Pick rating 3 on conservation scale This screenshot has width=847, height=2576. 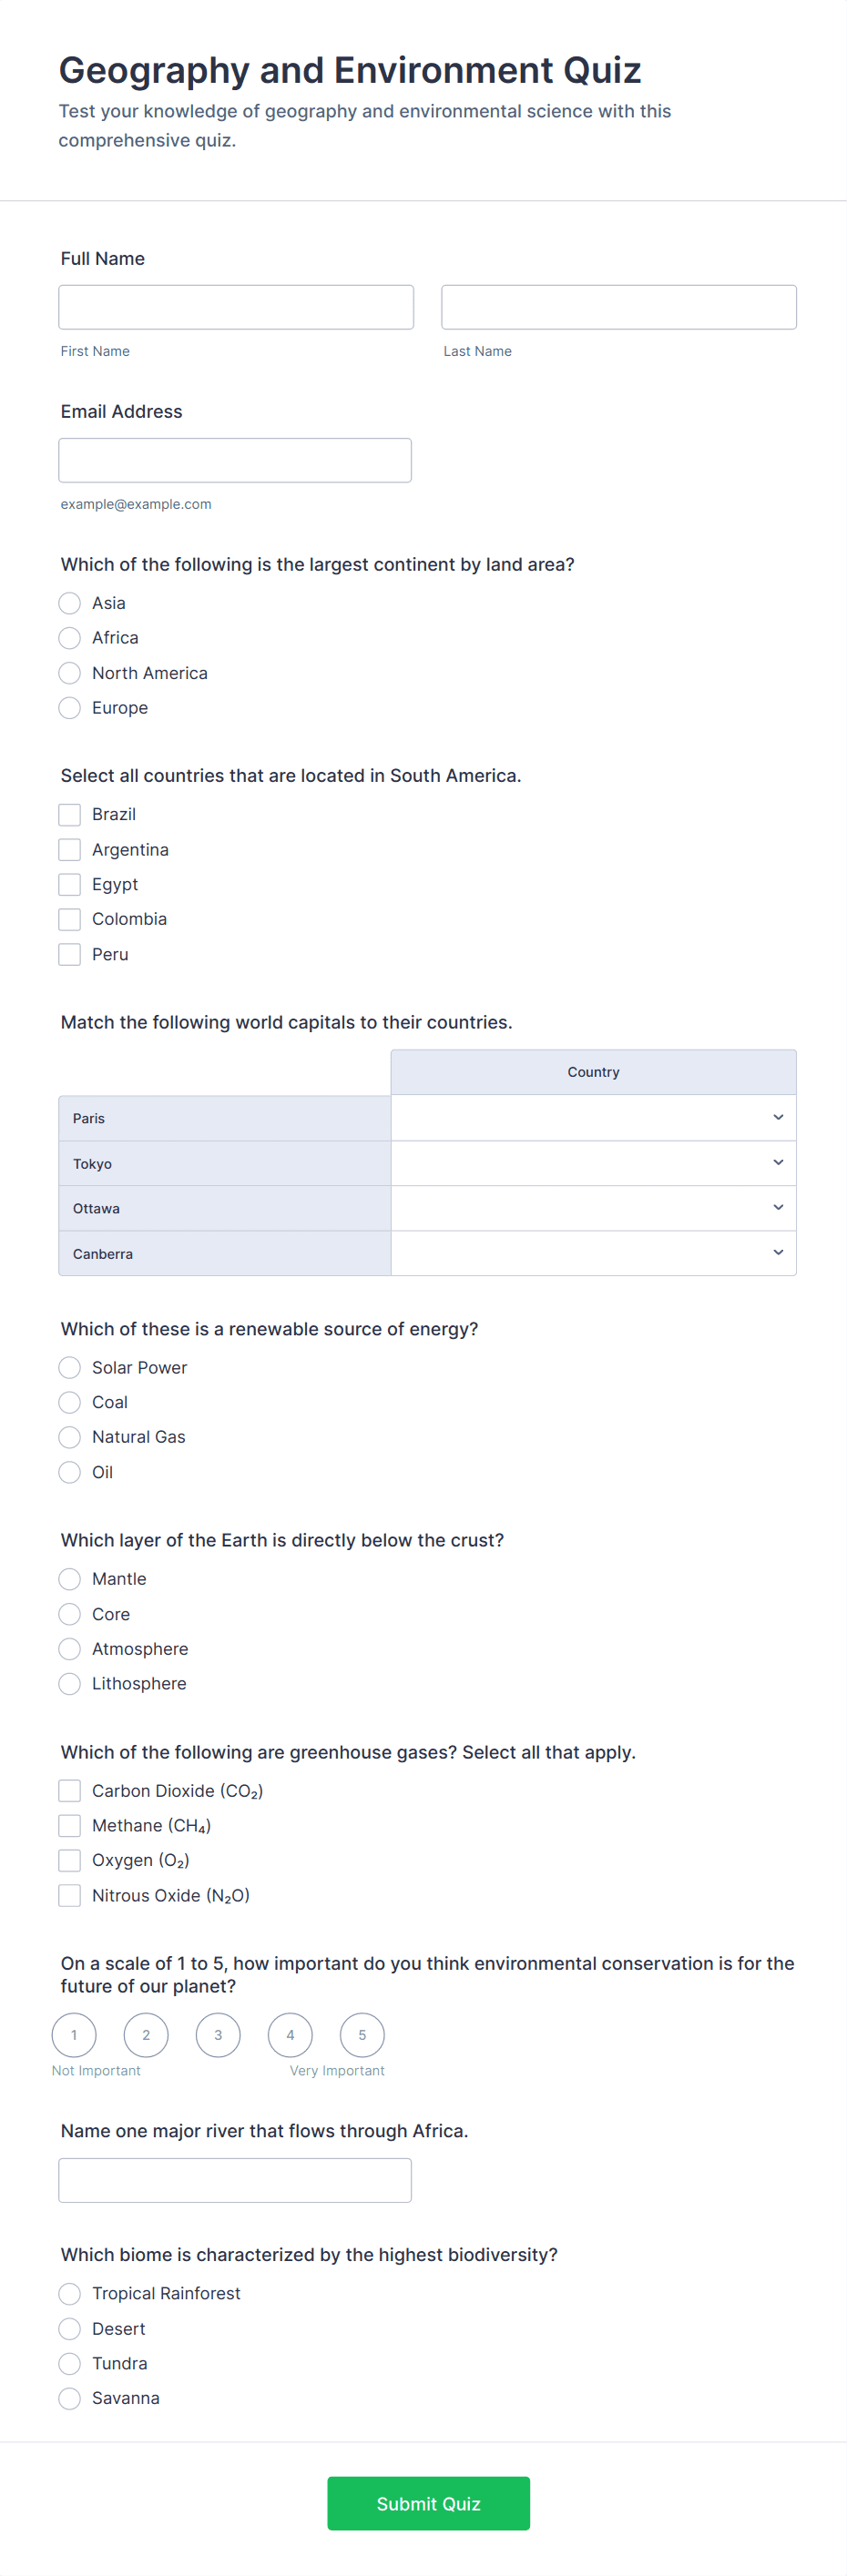(x=218, y=2034)
